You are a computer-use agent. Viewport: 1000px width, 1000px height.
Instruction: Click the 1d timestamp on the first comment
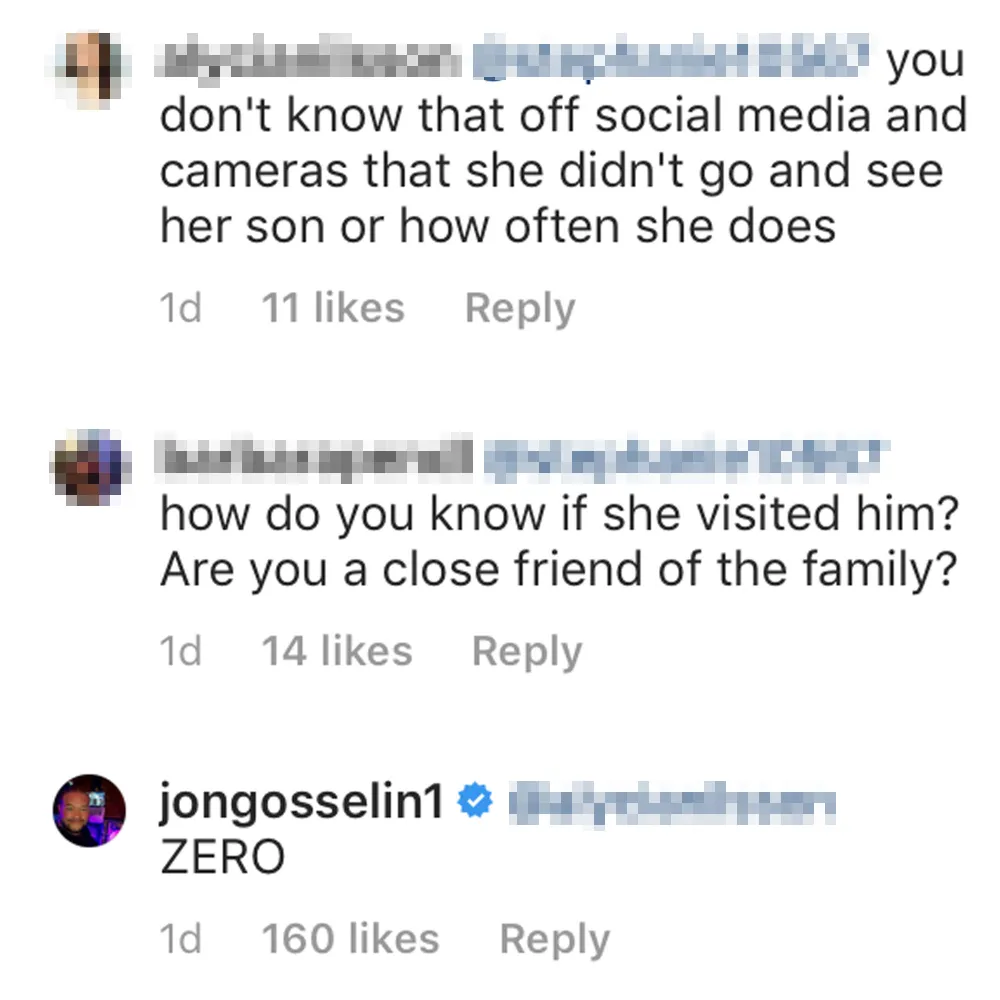coord(181,307)
